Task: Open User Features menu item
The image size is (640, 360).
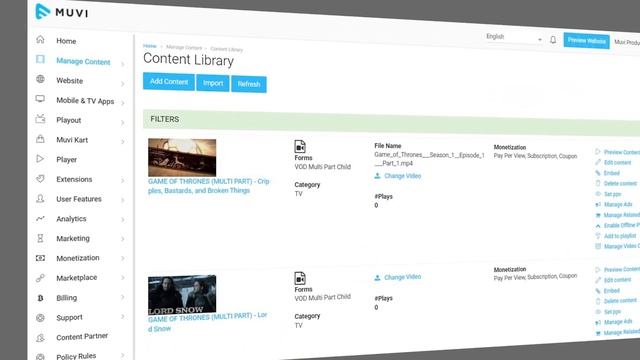Action: (79, 199)
